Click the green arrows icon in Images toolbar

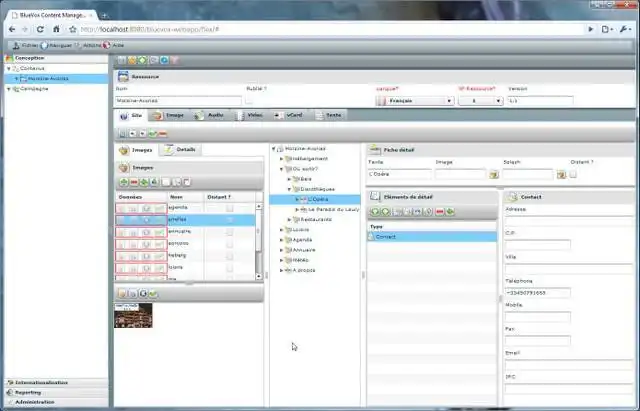[144, 182]
